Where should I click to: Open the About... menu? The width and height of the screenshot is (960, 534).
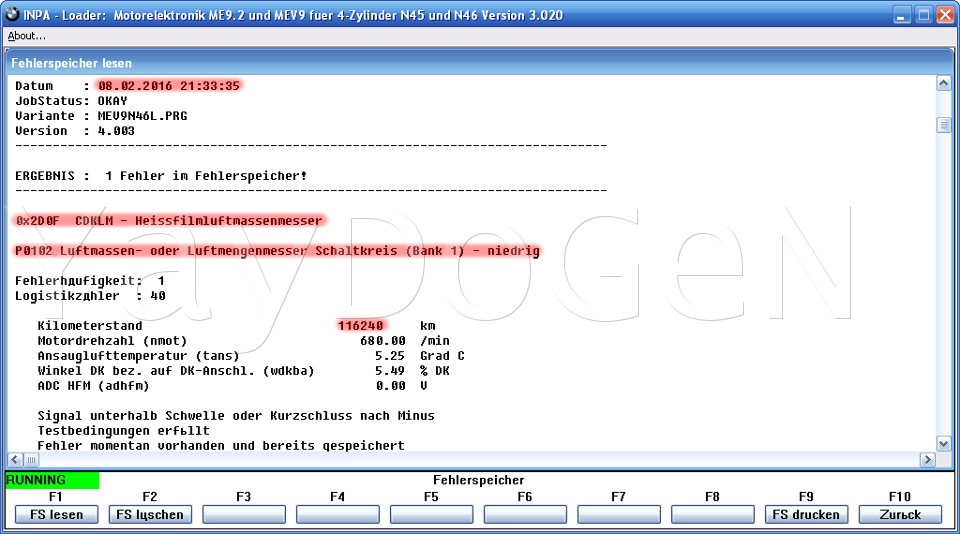point(26,36)
